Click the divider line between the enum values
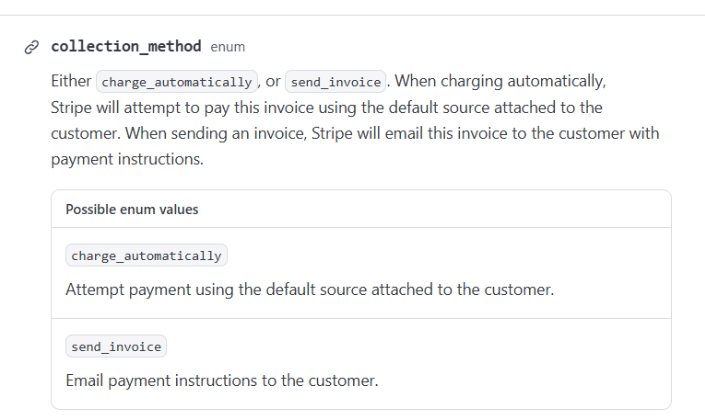Viewport: 705px width, 420px height. tap(361, 319)
